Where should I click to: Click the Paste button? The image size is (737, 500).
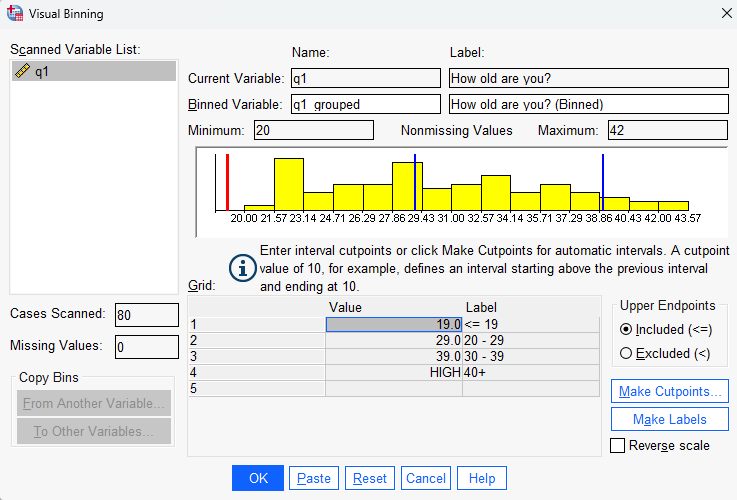coord(314,479)
